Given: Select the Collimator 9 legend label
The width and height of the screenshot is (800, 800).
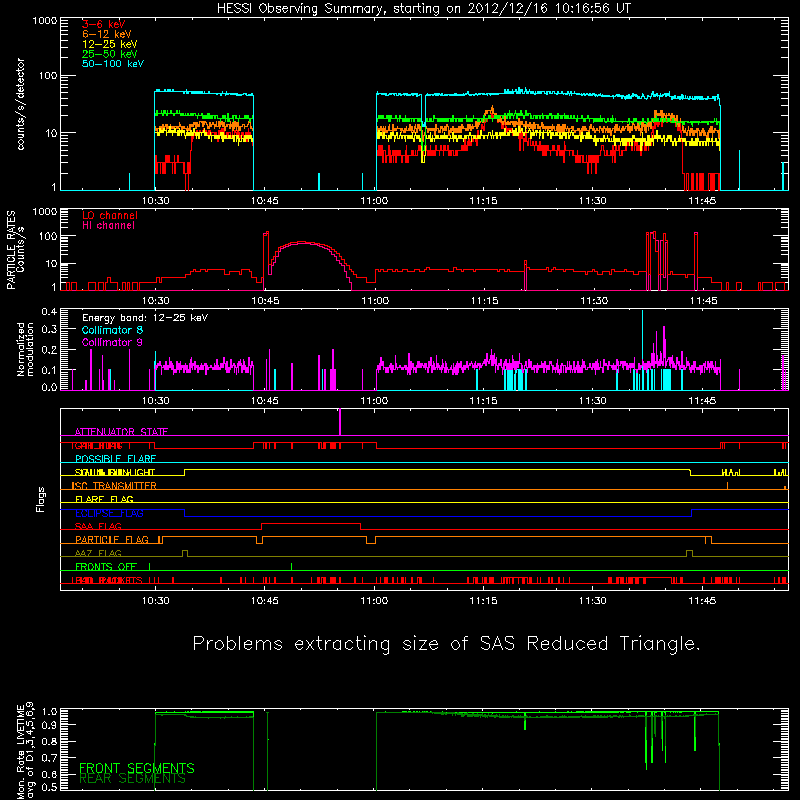Looking at the screenshot, I should click(x=112, y=342).
